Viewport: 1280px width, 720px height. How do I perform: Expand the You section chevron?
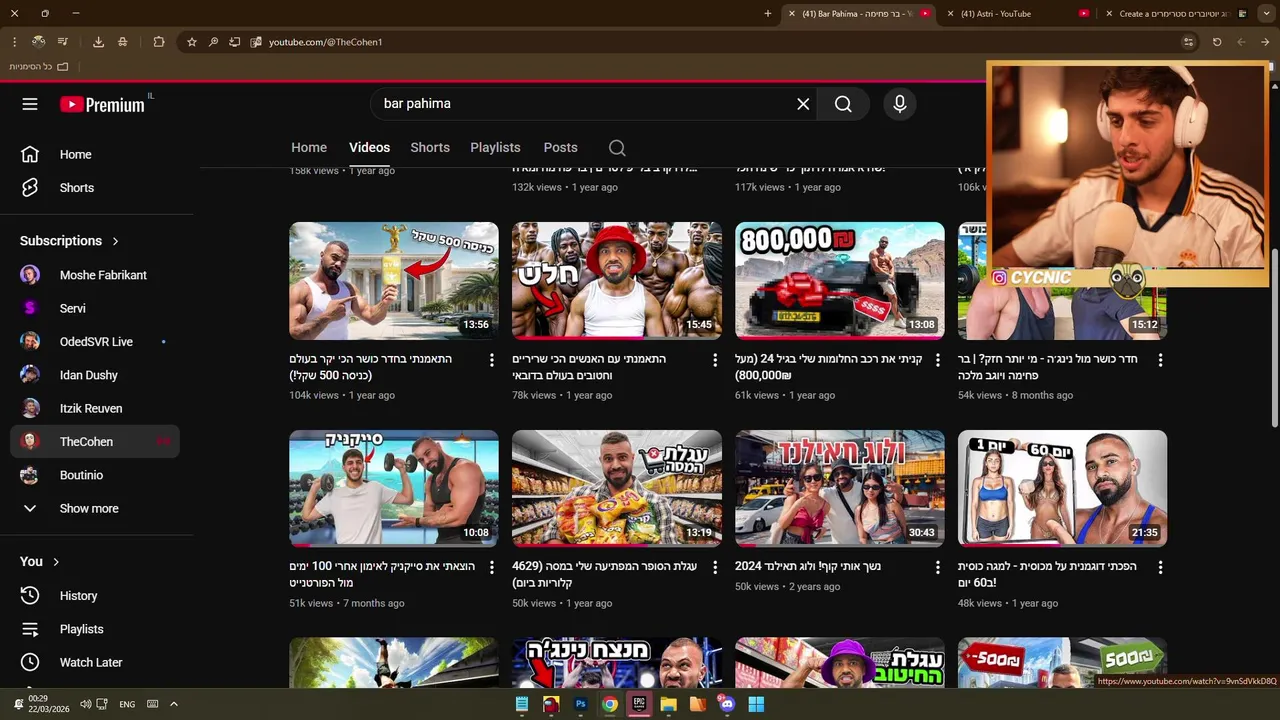point(56,562)
